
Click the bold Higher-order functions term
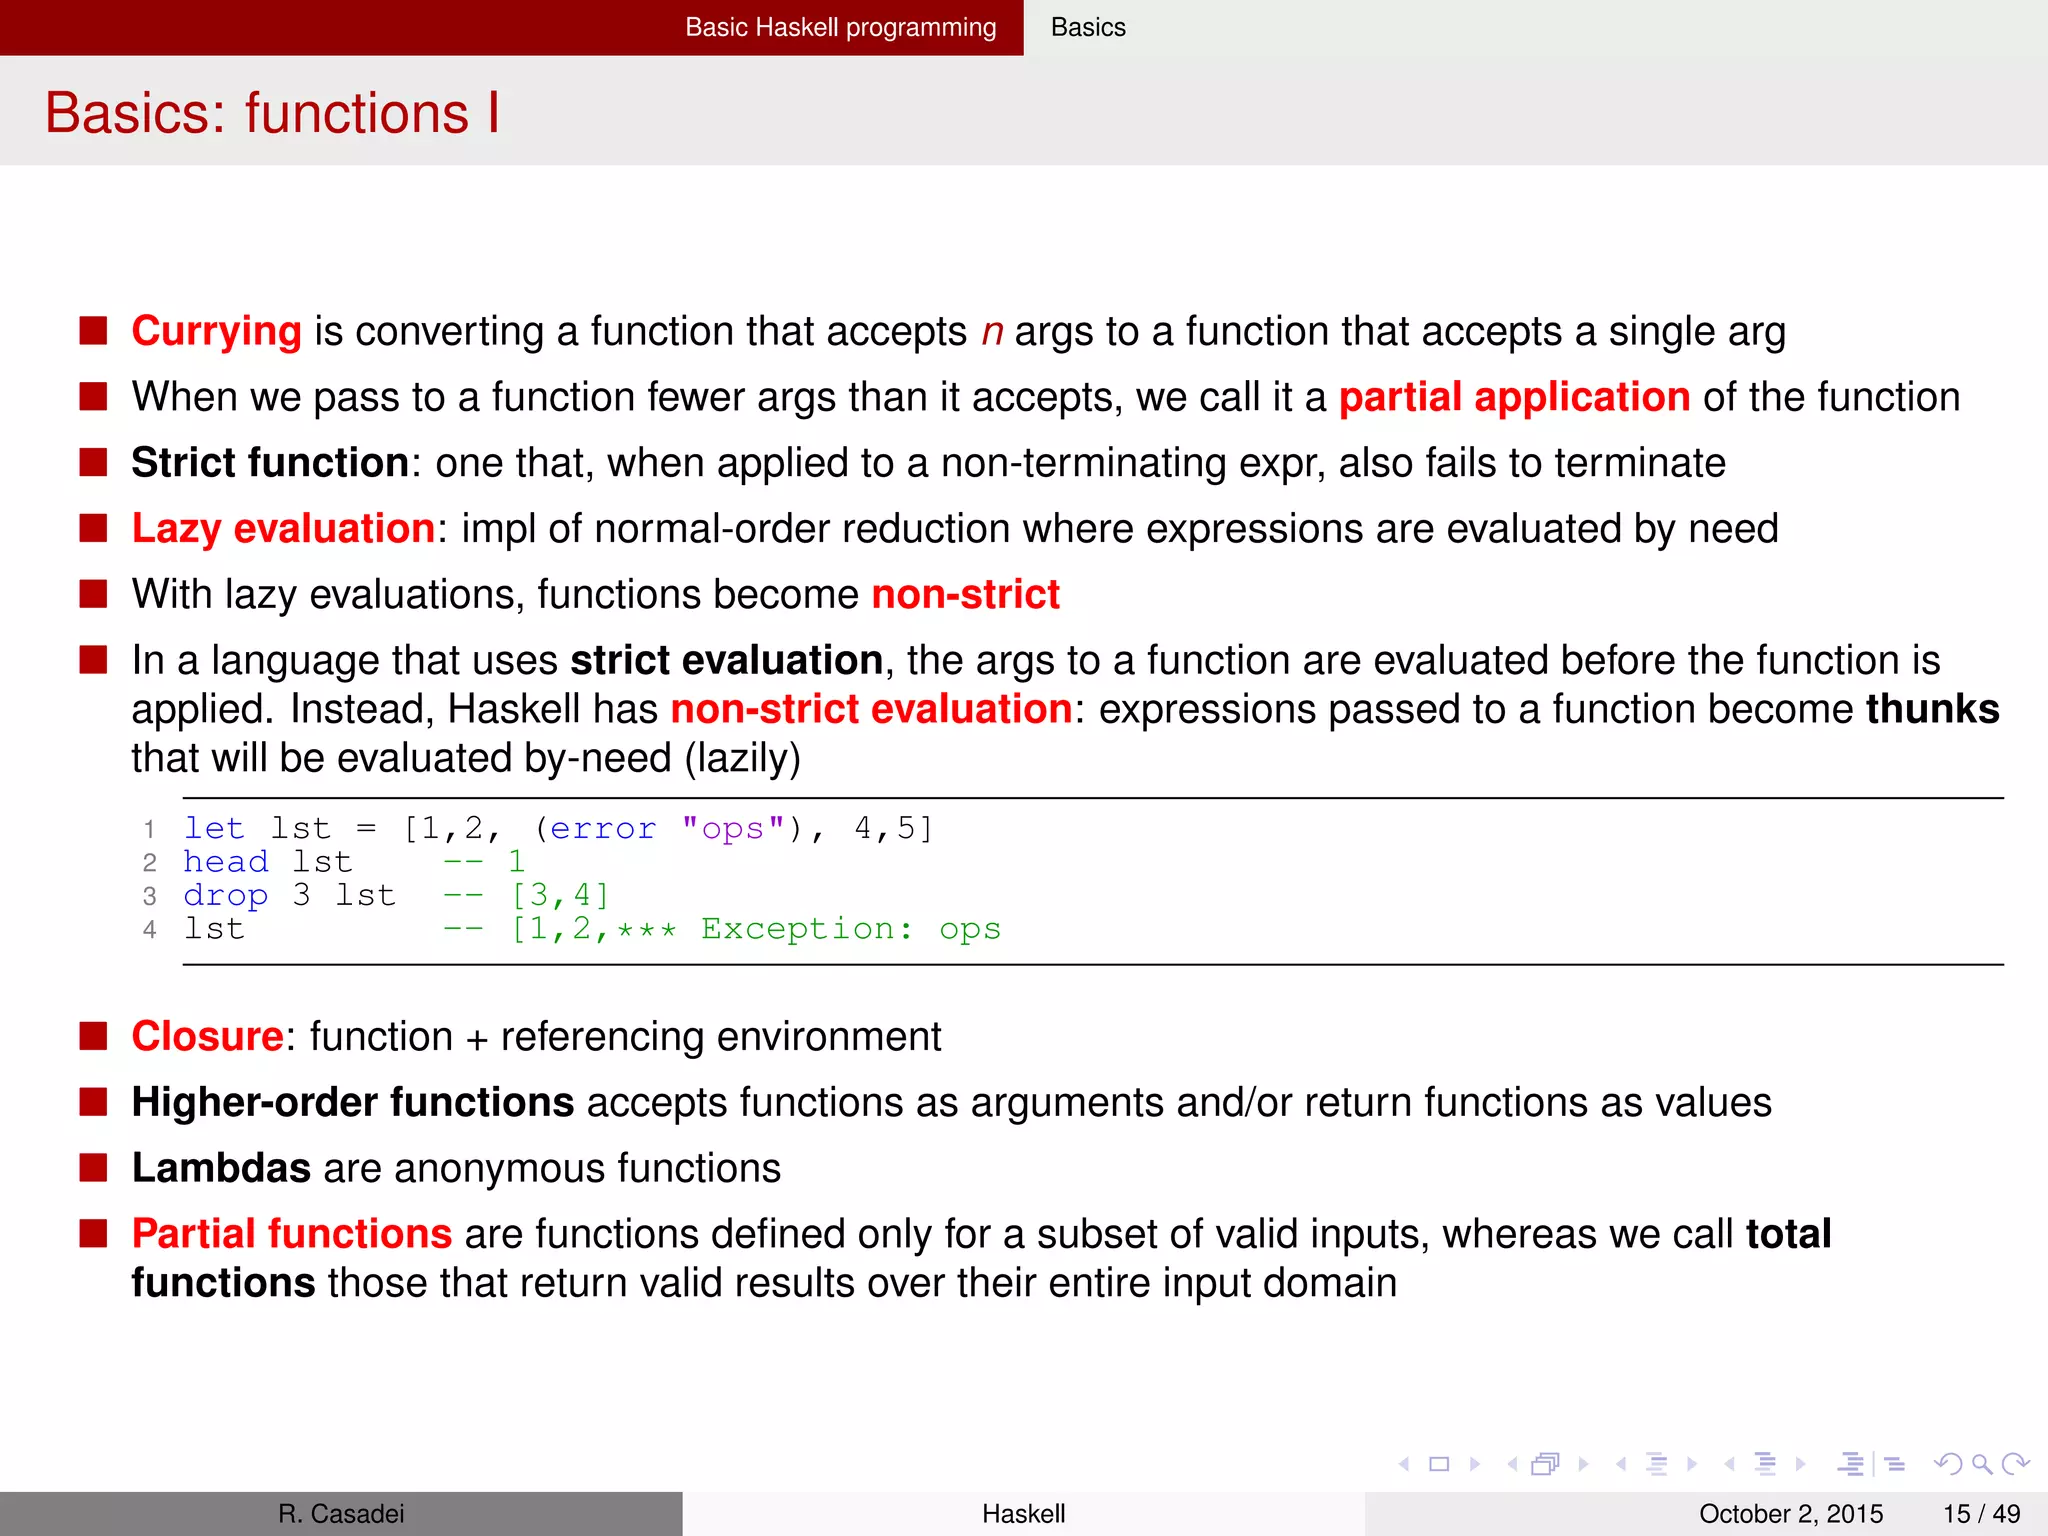click(x=353, y=1103)
